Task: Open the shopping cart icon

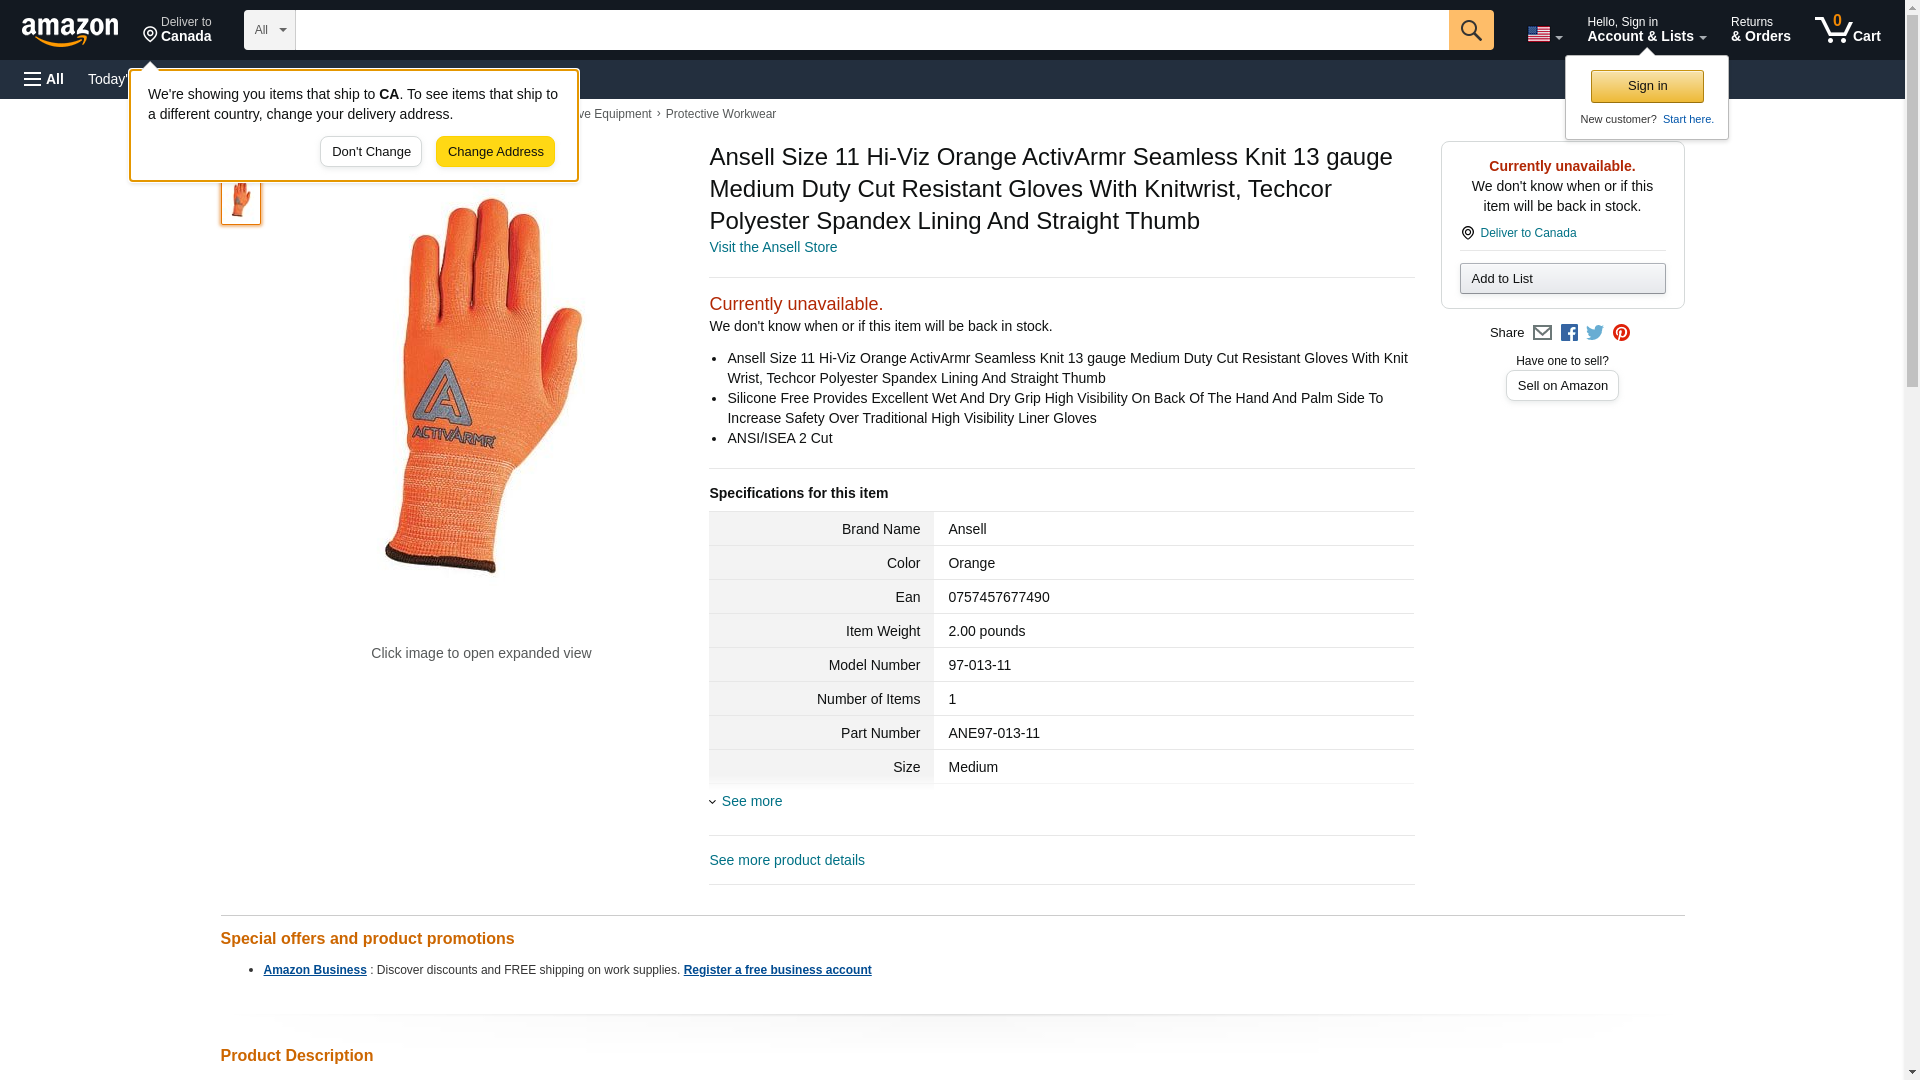Action: (1848, 30)
